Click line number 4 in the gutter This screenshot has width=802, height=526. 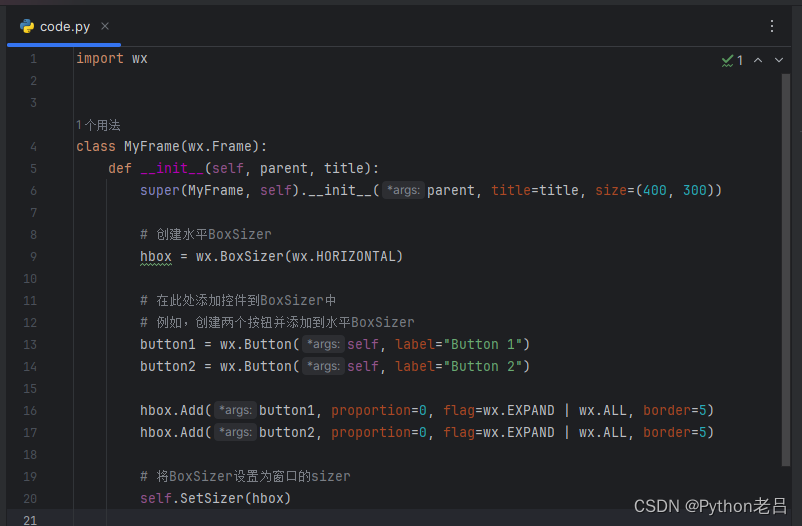pyautogui.click(x=33, y=147)
